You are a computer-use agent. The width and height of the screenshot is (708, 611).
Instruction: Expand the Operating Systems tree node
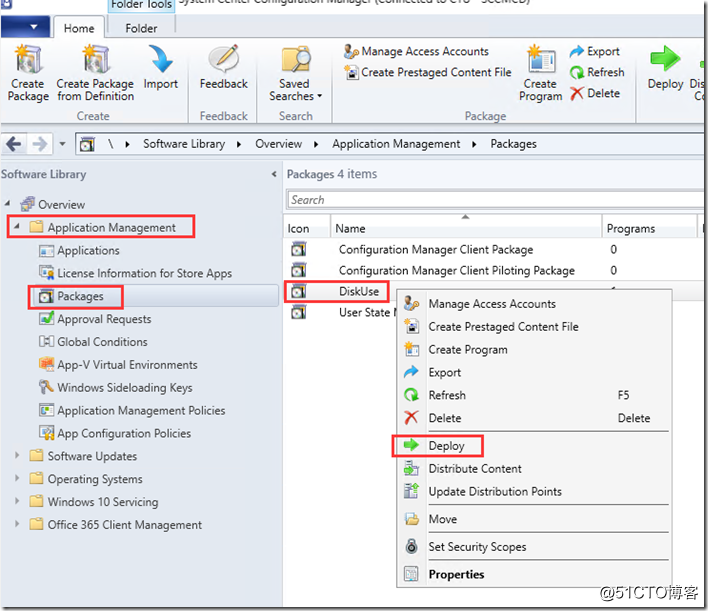(17, 478)
